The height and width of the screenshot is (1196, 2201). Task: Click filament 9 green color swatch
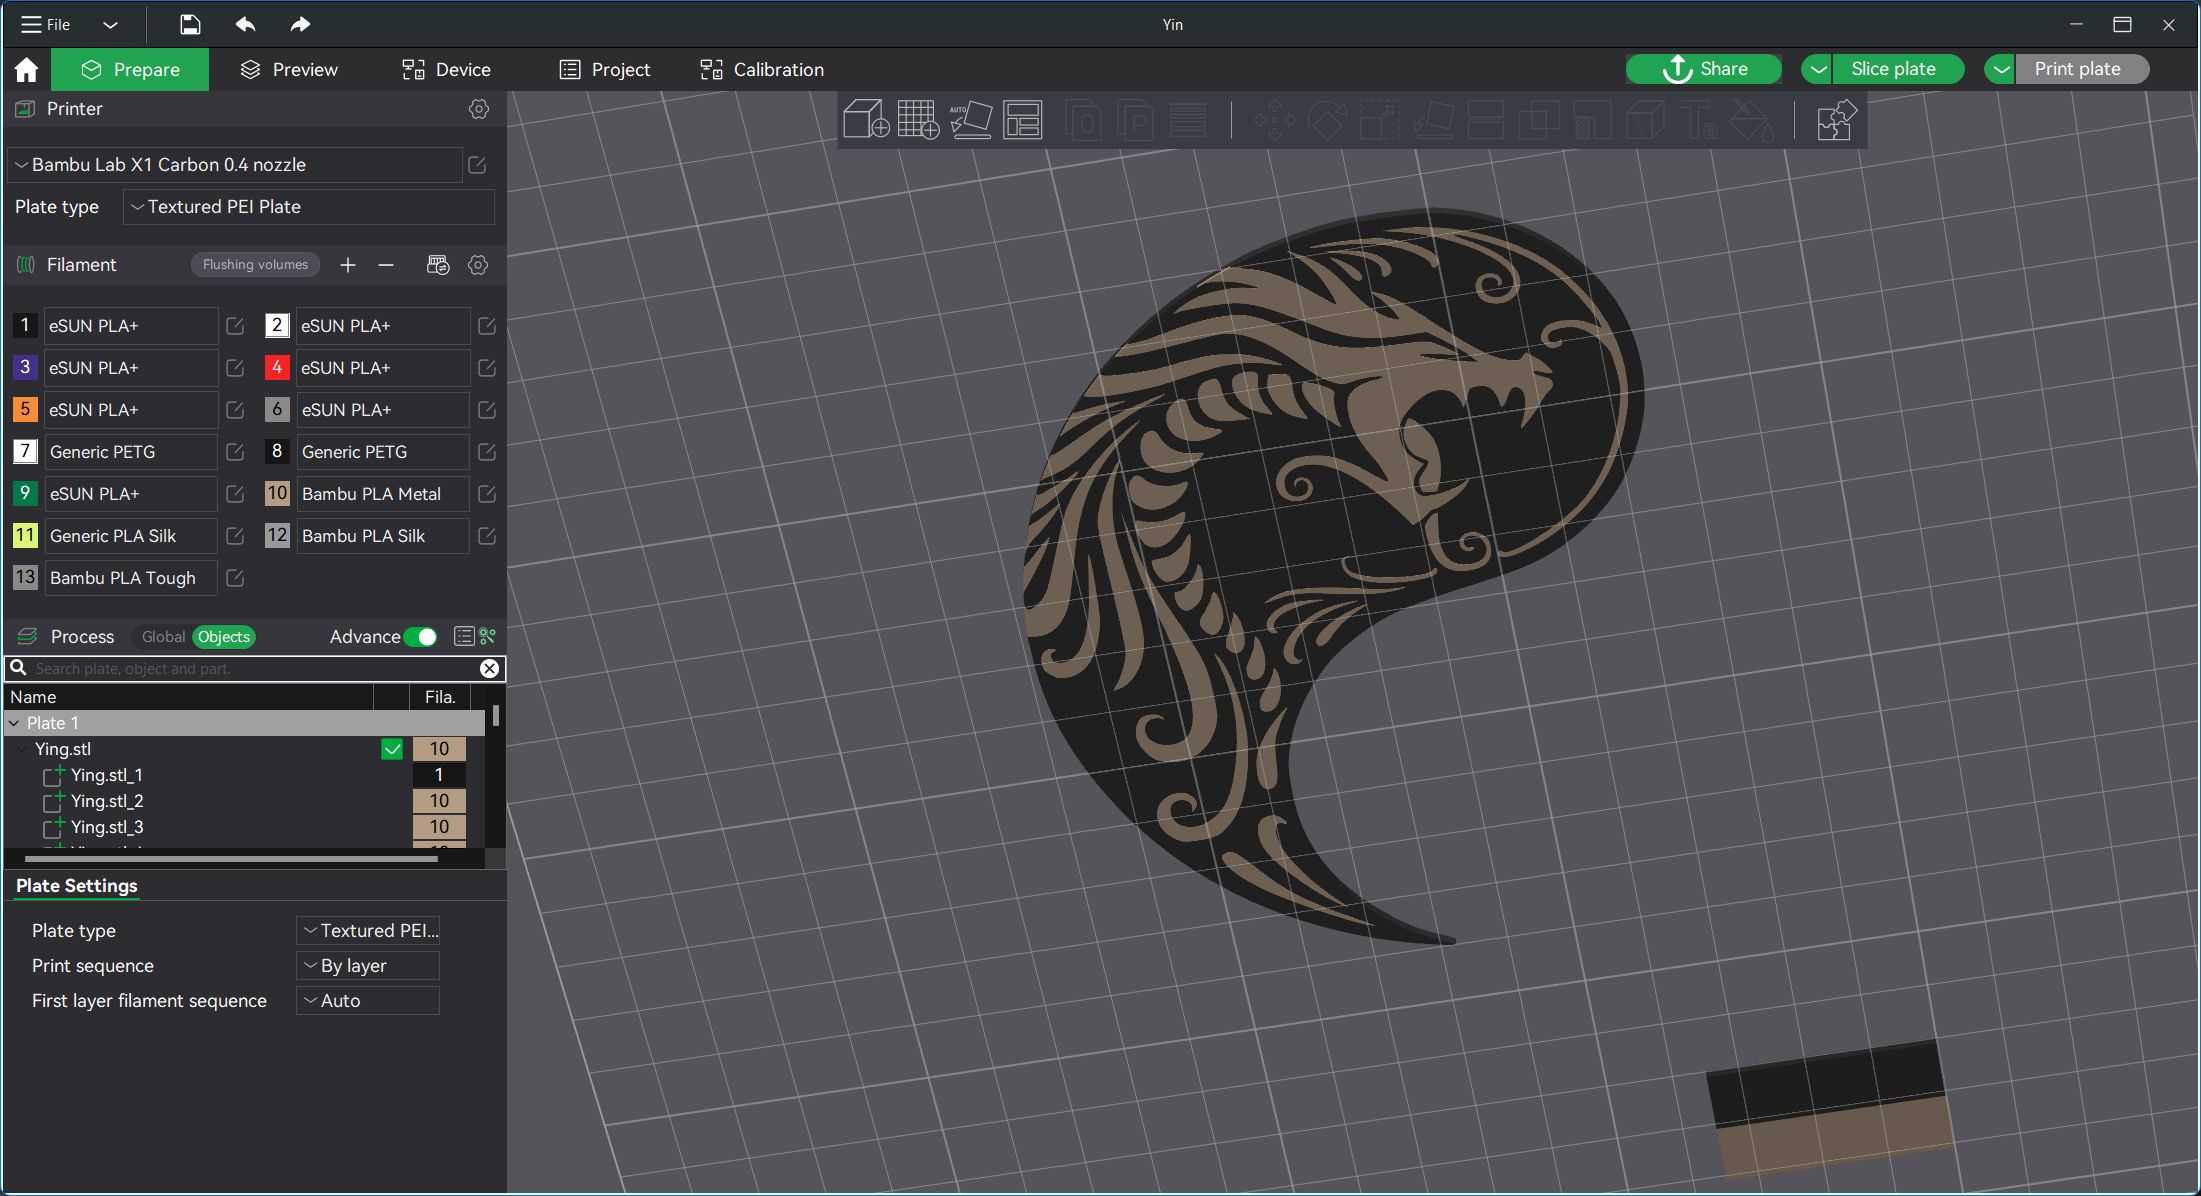tap(25, 494)
